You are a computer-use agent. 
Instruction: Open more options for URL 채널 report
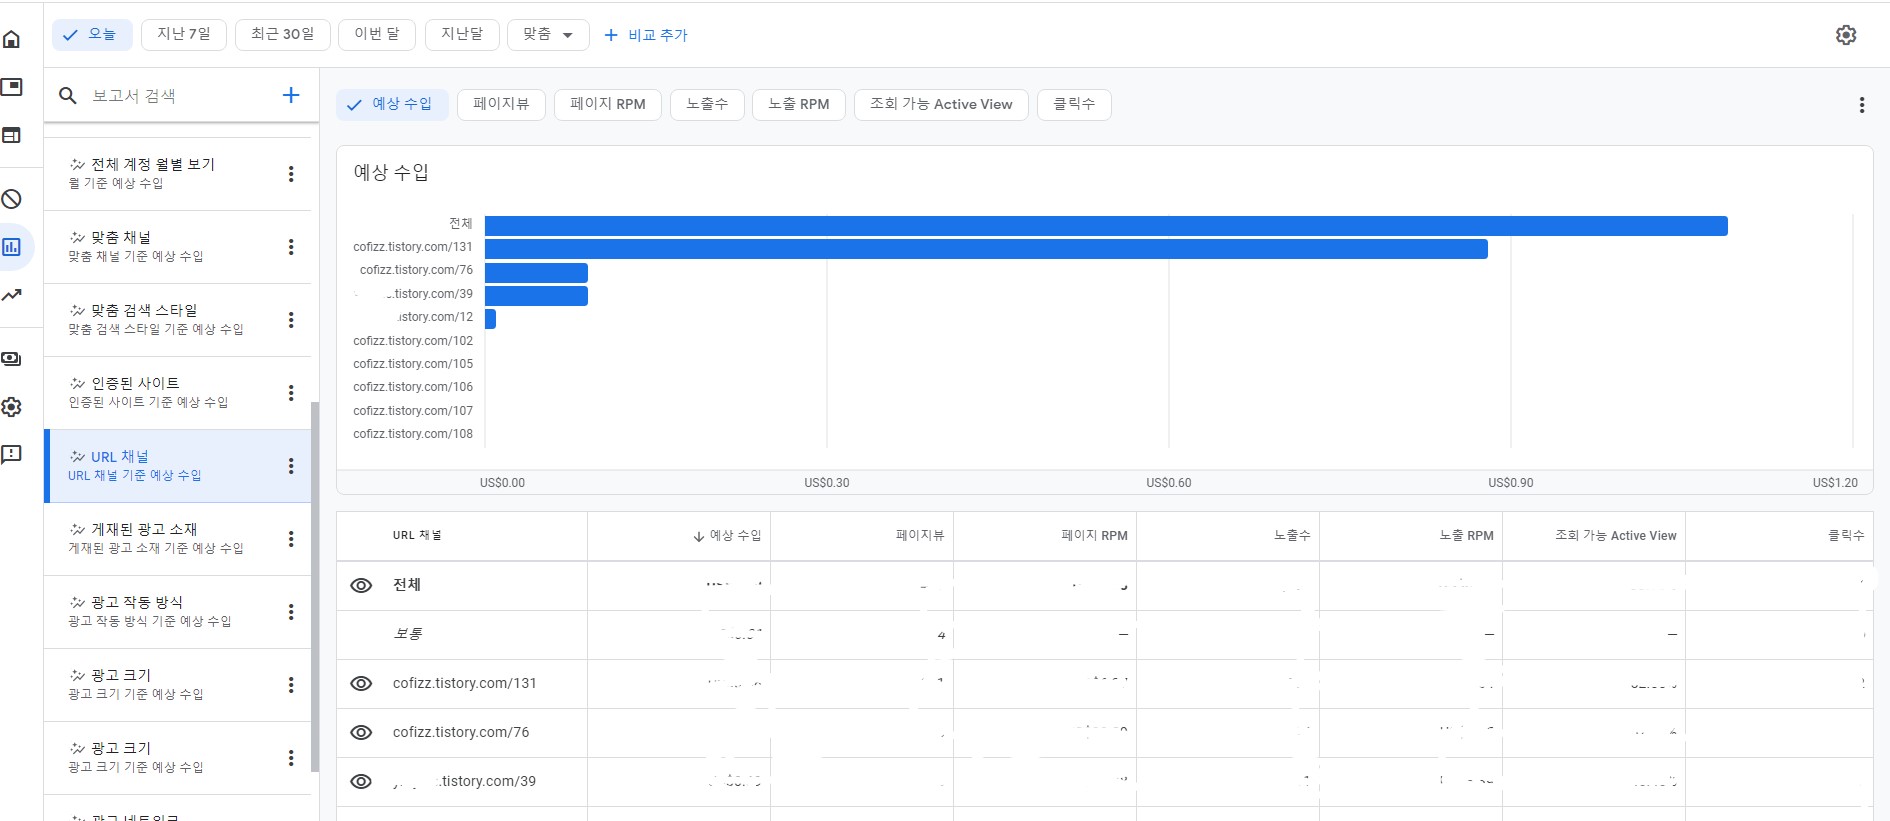291,466
